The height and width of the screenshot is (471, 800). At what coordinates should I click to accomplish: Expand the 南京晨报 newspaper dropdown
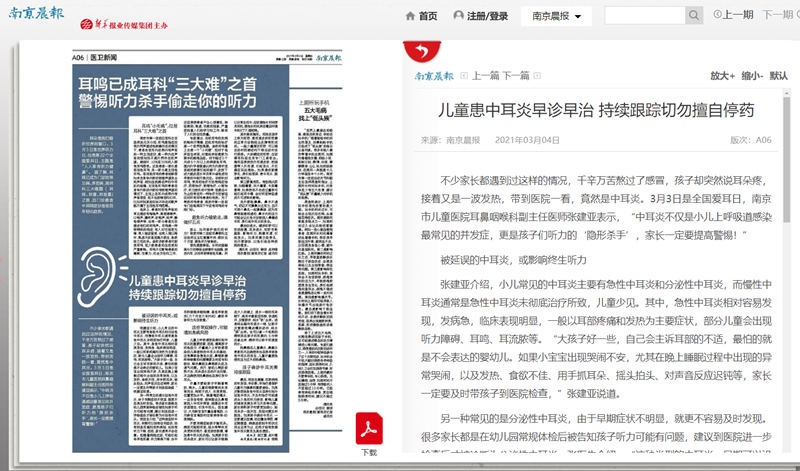(556, 16)
